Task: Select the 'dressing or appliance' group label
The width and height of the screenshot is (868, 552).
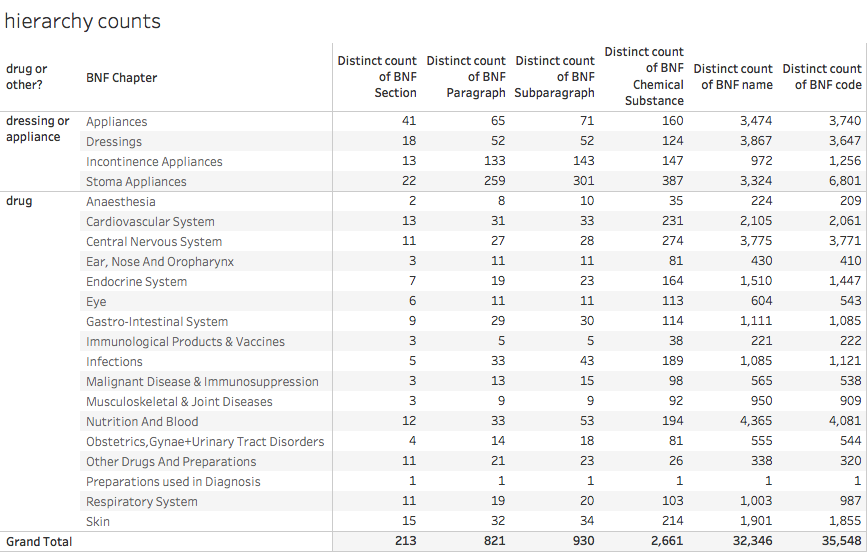Action: click(x=38, y=128)
